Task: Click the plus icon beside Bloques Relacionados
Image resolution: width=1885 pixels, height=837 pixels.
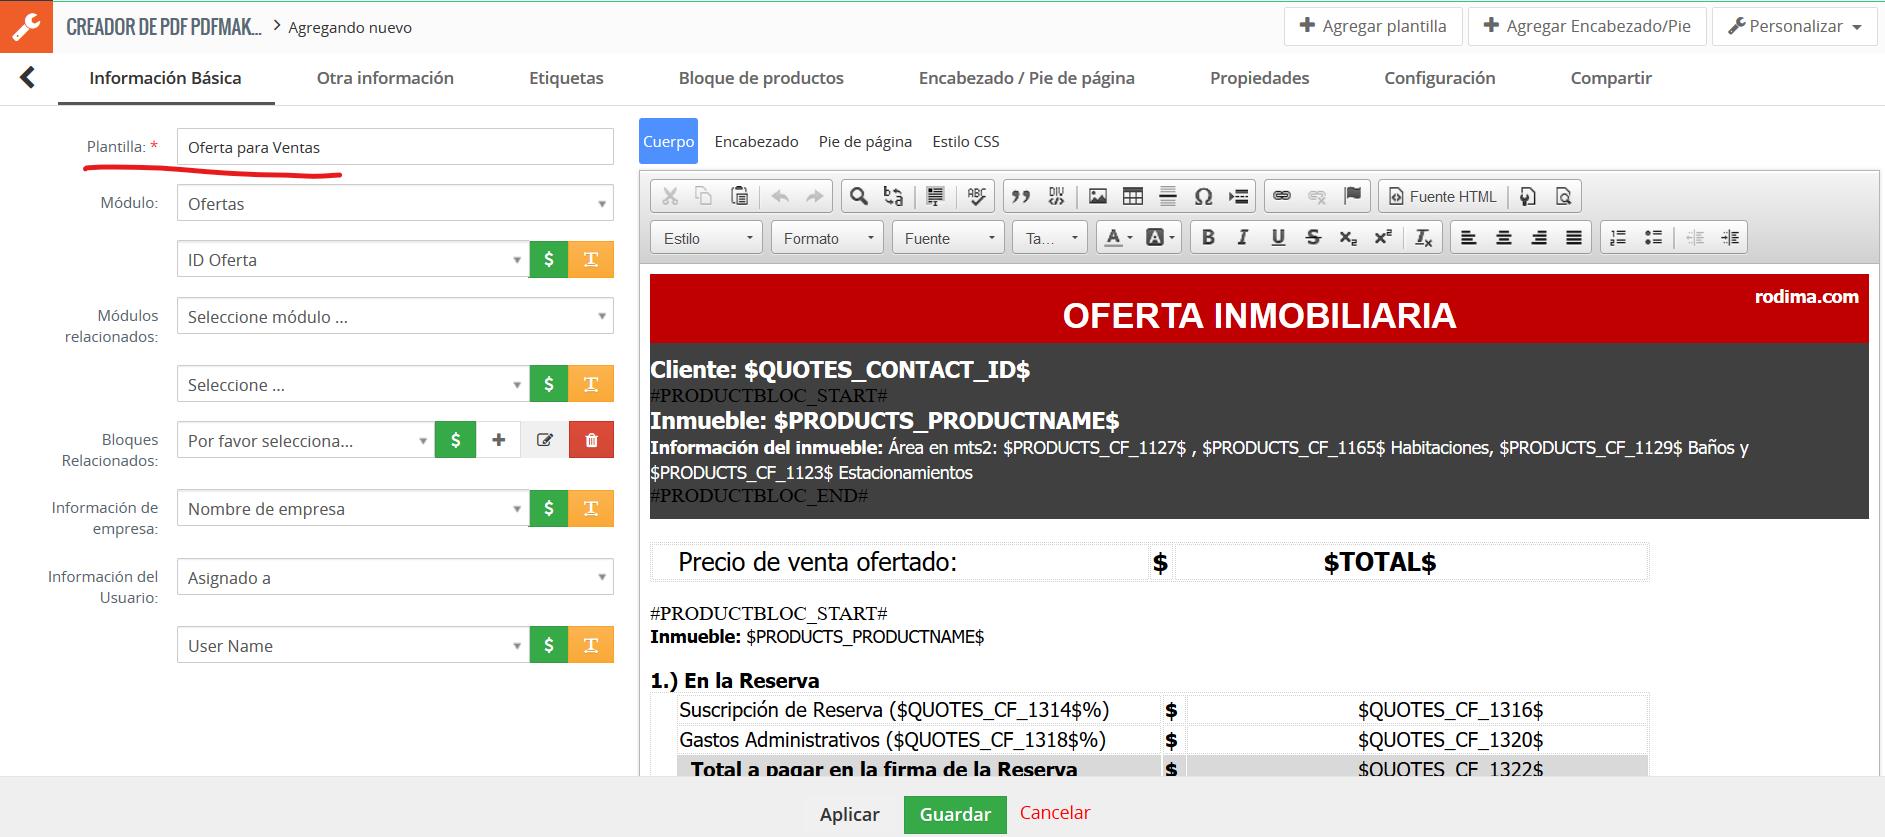Action: click(498, 440)
